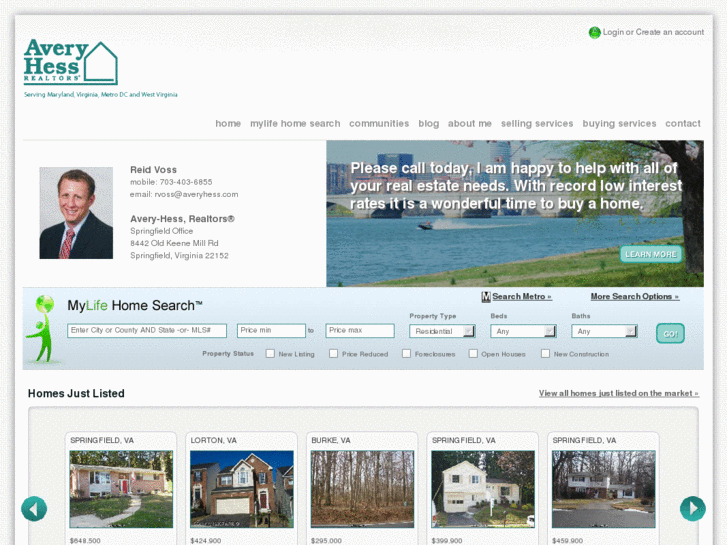Click Login or Create an account

653,32
